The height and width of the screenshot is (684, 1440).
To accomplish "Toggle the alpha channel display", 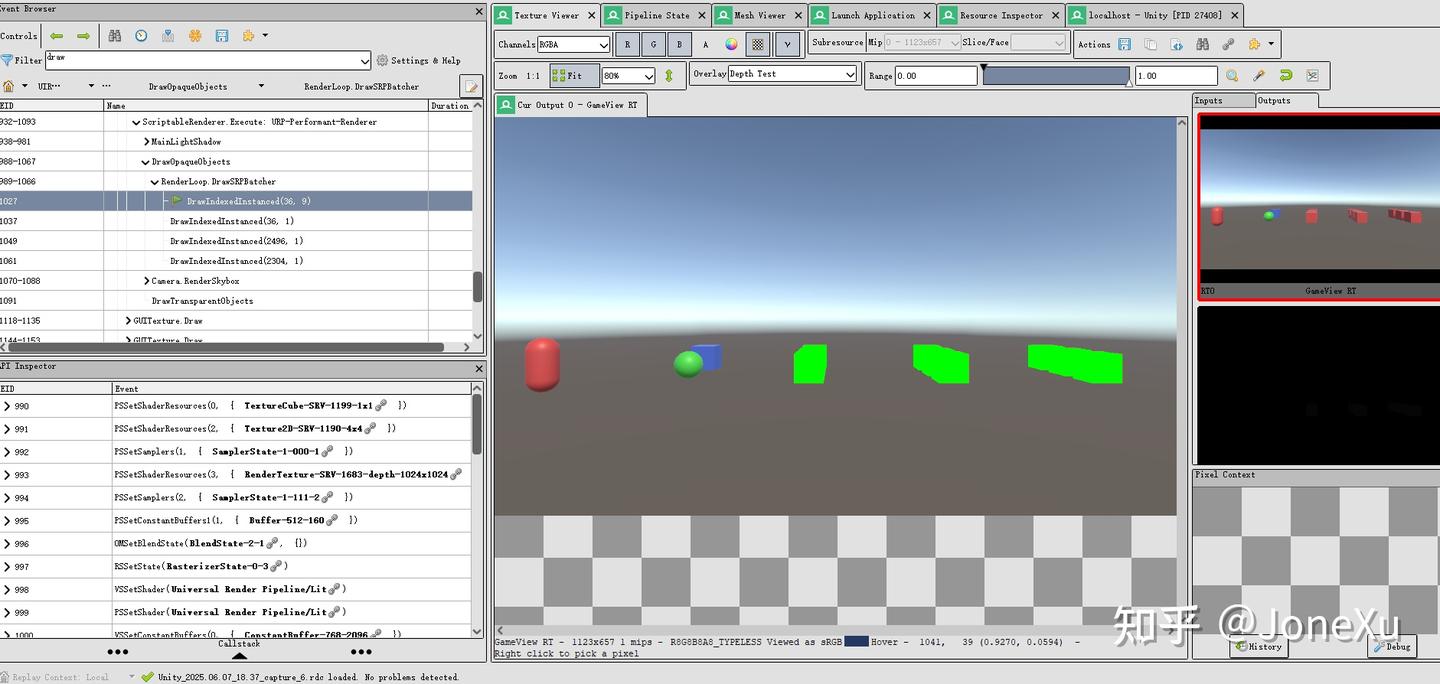I will coord(706,44).
